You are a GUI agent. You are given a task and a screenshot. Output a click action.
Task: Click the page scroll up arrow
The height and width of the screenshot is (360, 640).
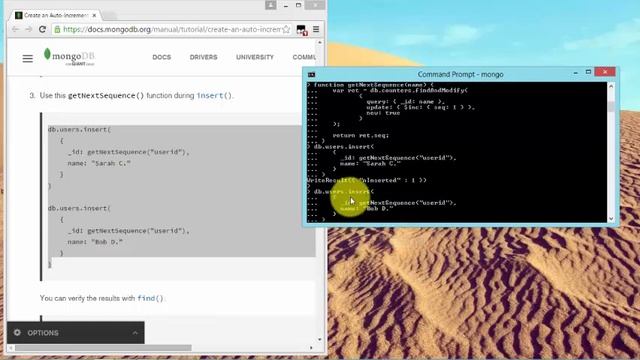[320, 42]
